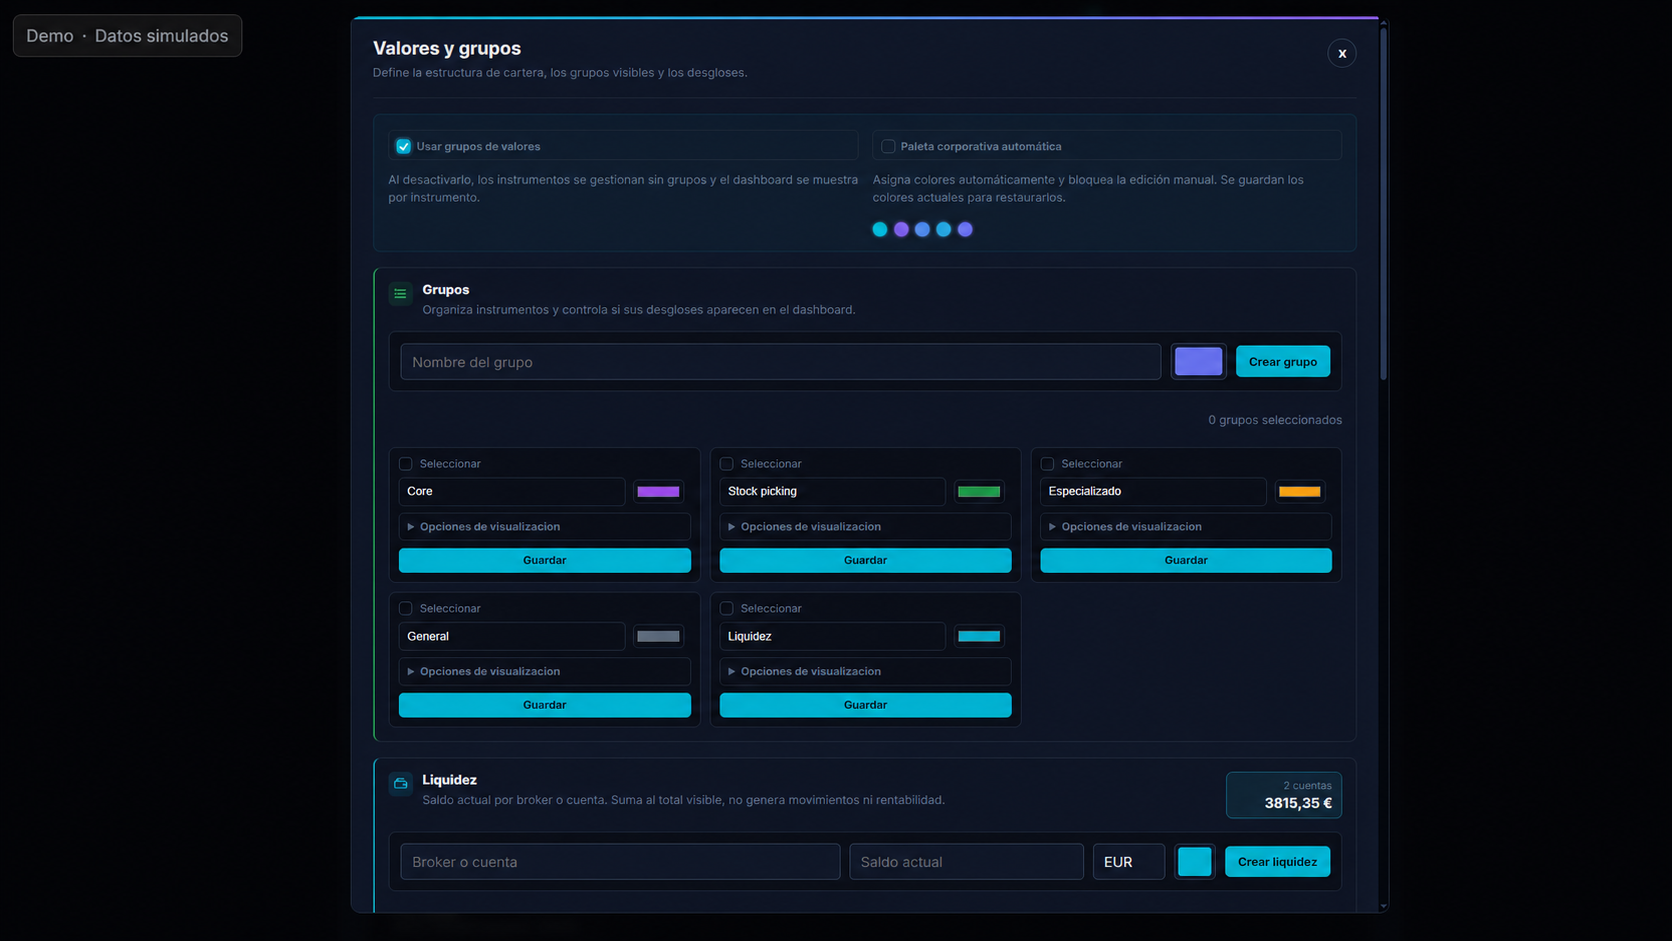Edit the General group name field
Viewport: 1672px width, 941px height.
pos(512,636)
